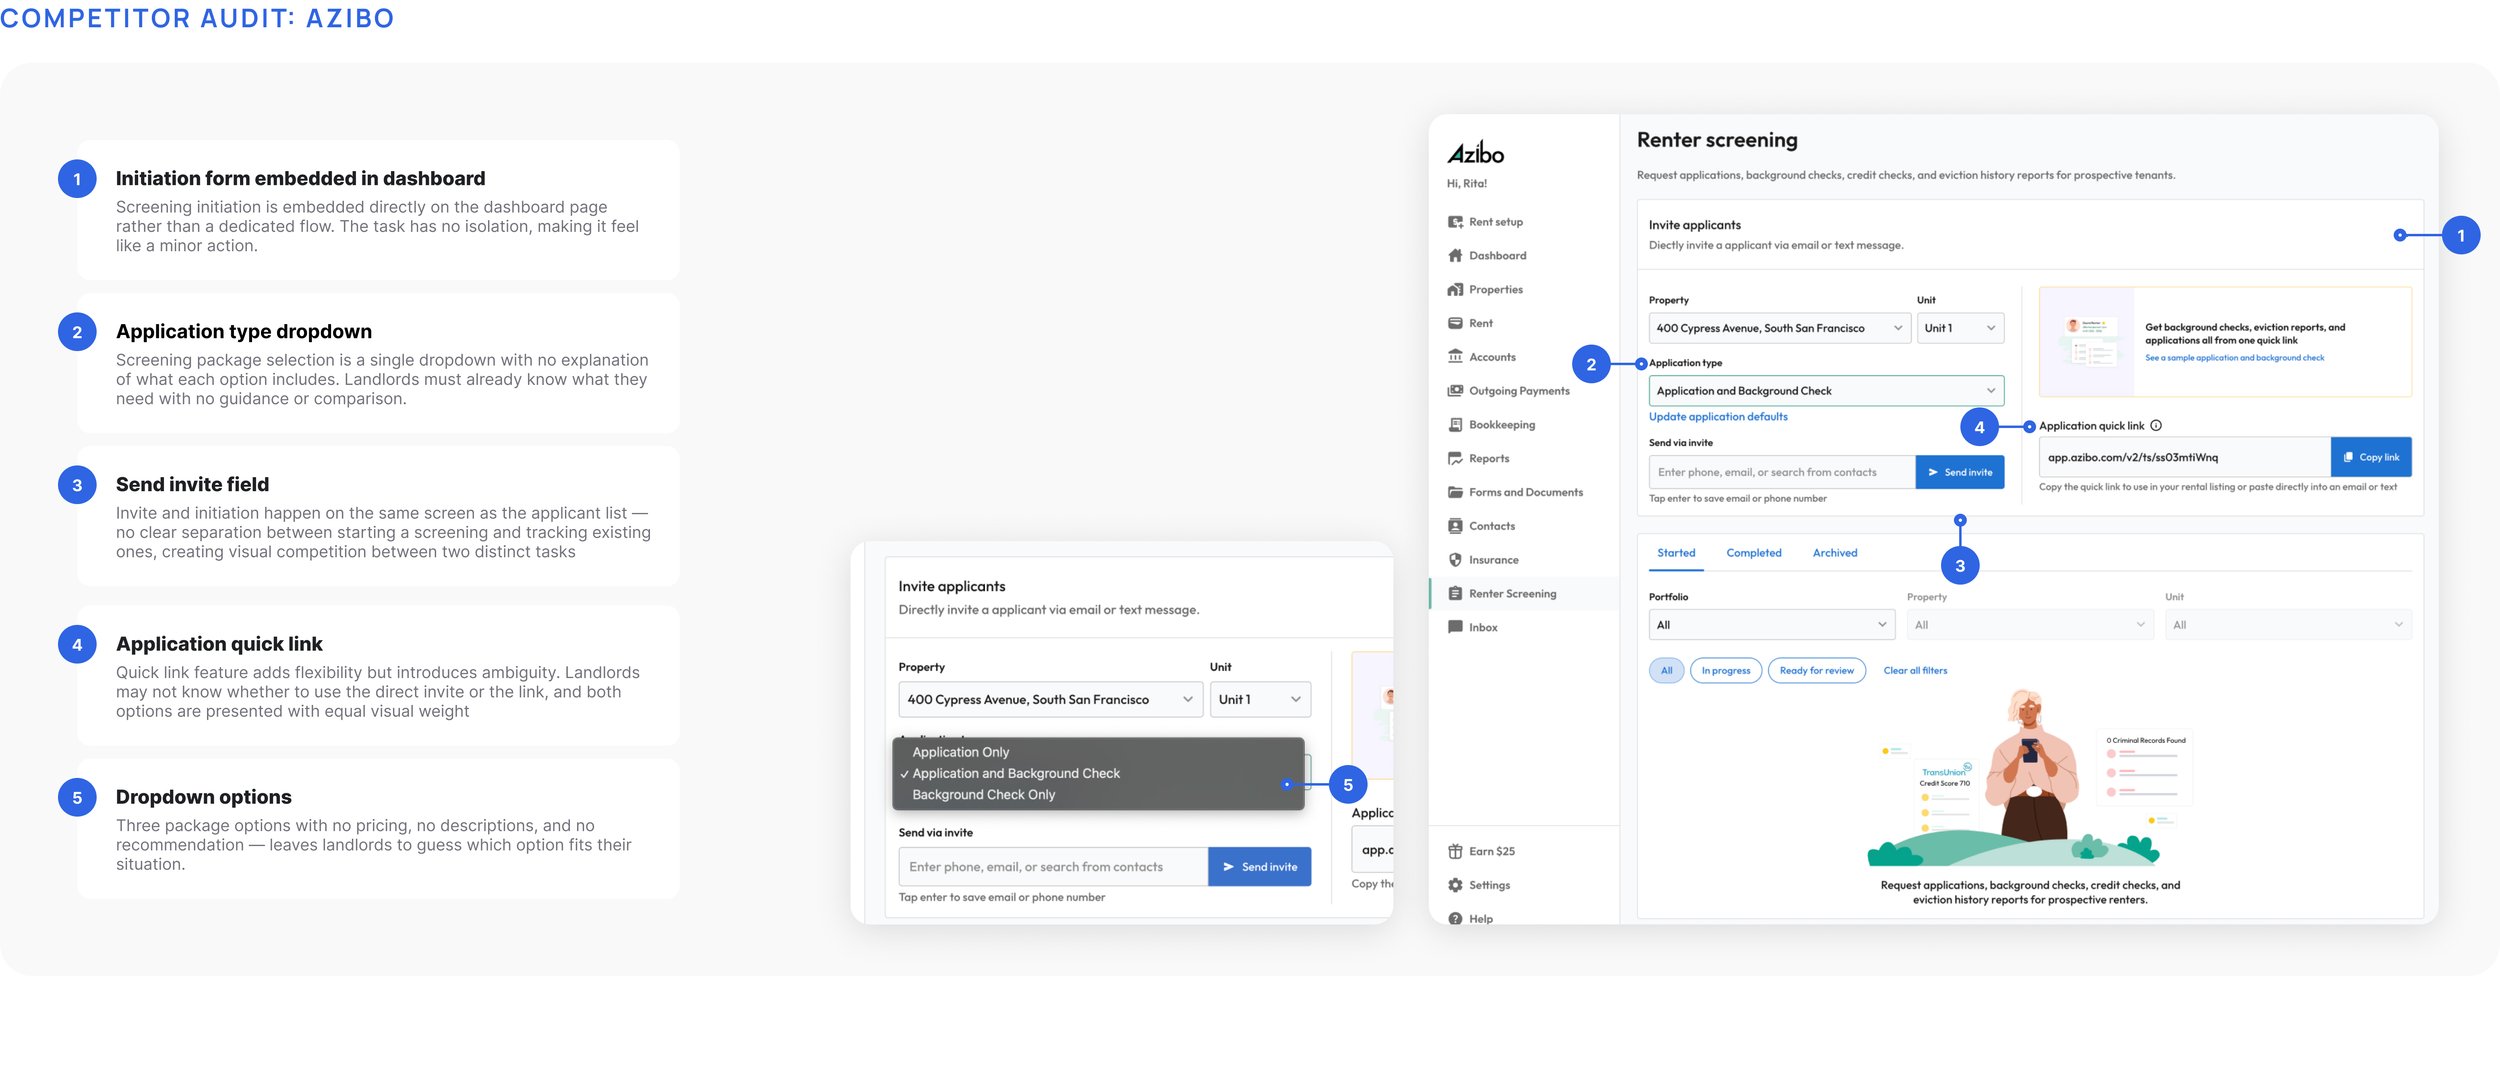Select the Ready for review filter chip
The image size is (2500, 1071).
click(x=1817, y=671)
